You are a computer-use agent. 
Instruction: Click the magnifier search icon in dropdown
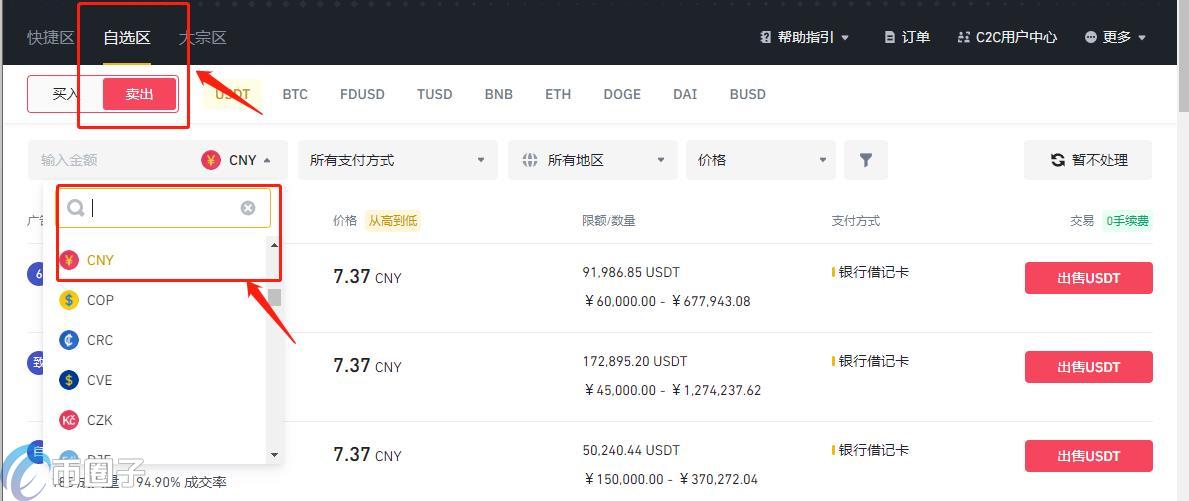tap(76, 208)
